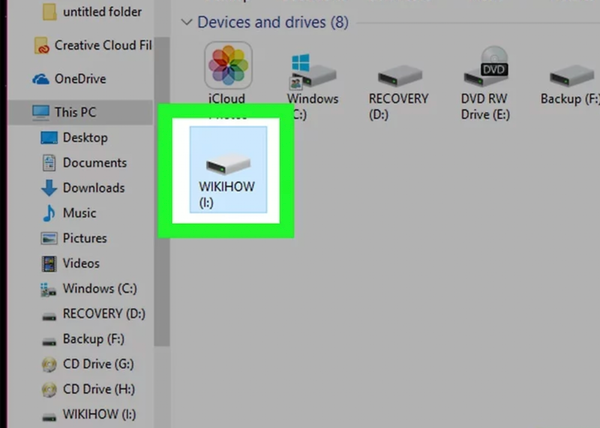Screen dimensions: 600x428
Task: Click the OneDrive cloud icon in sidebar
Action: [41, 79]
